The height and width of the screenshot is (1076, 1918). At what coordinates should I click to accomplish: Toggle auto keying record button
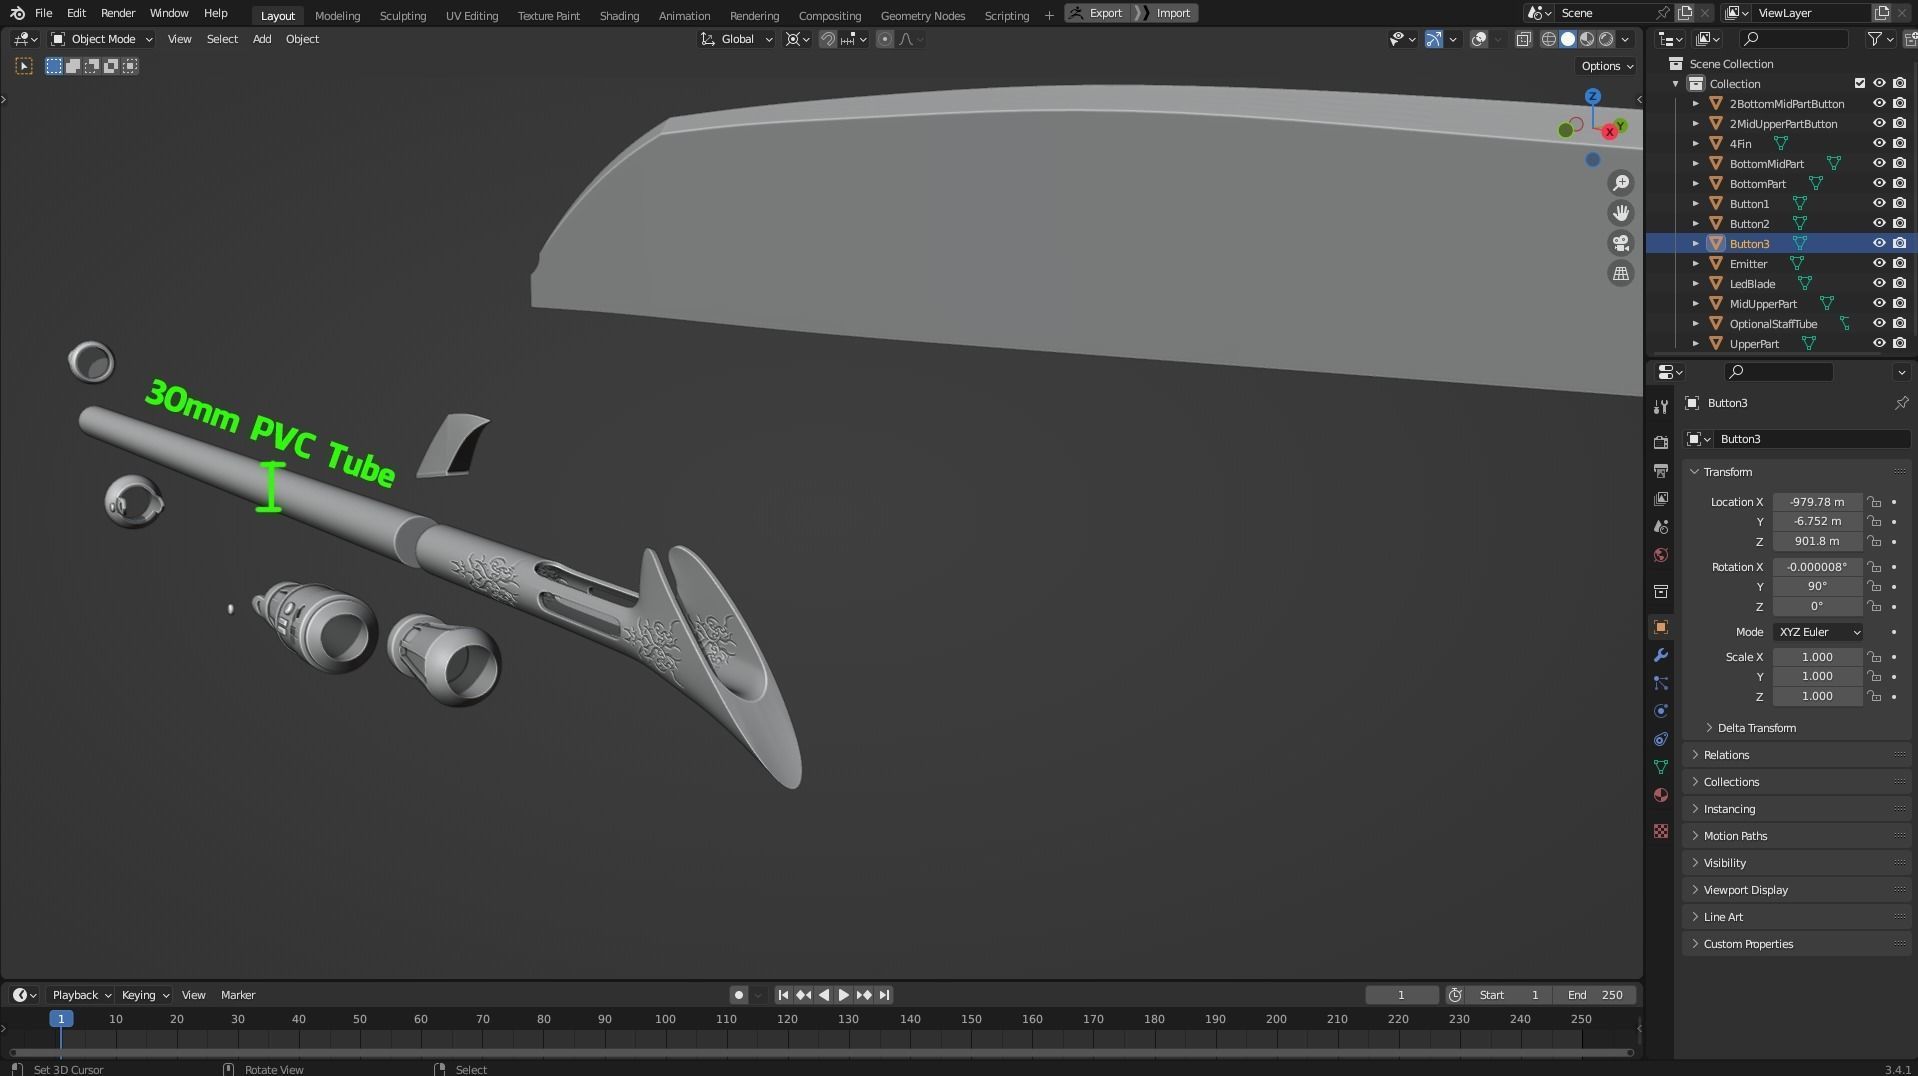point(738,995)
